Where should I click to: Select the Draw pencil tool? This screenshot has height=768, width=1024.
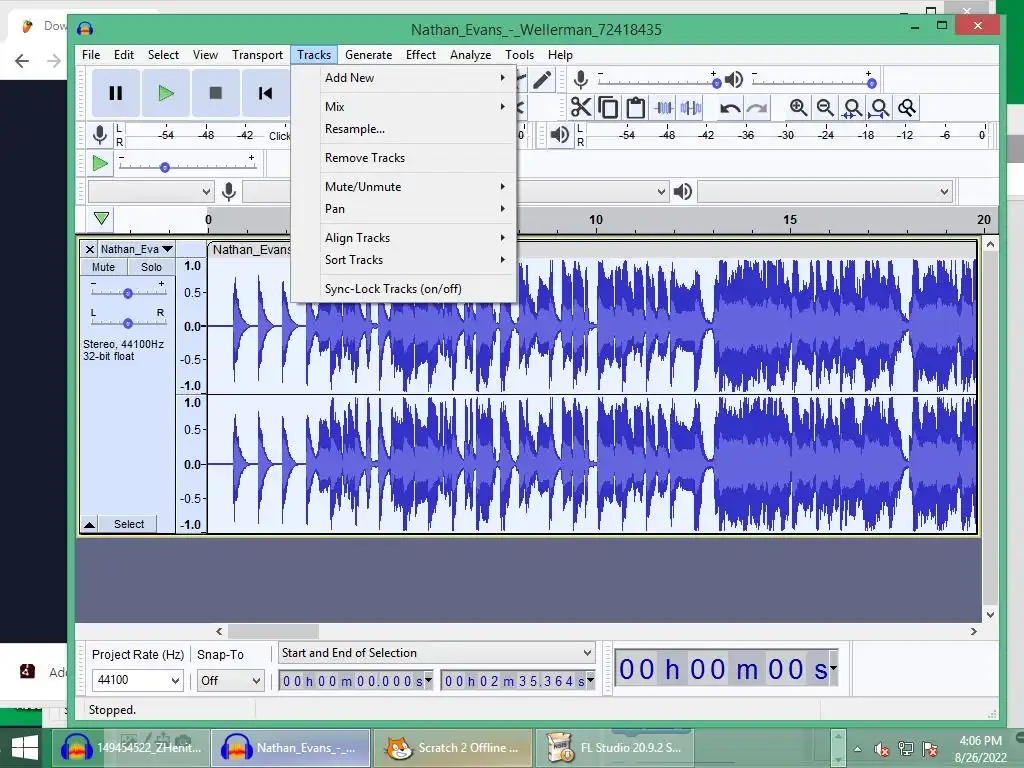click(x=542, y=80)
